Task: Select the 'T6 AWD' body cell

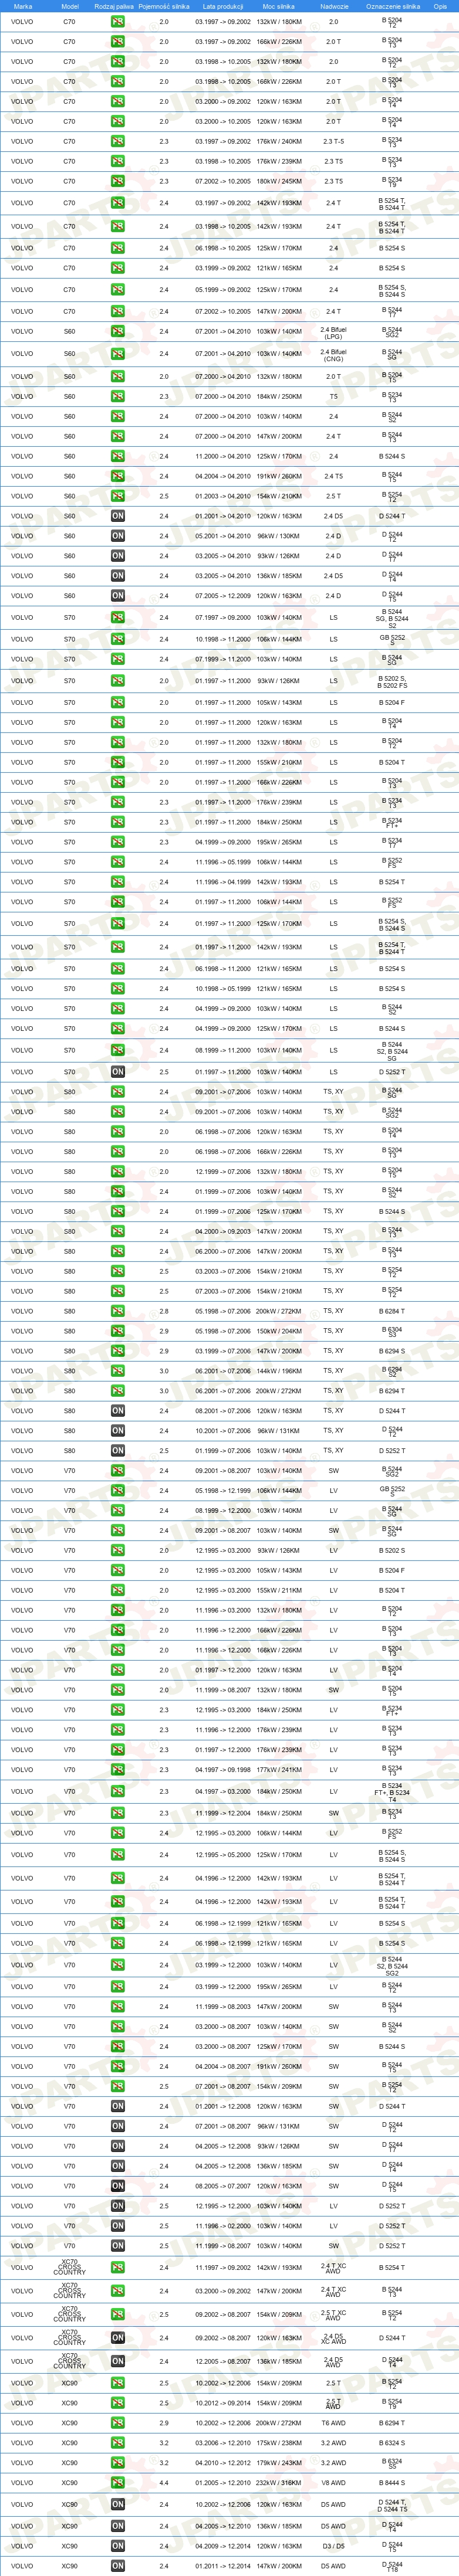Action: pos(333,2423)
